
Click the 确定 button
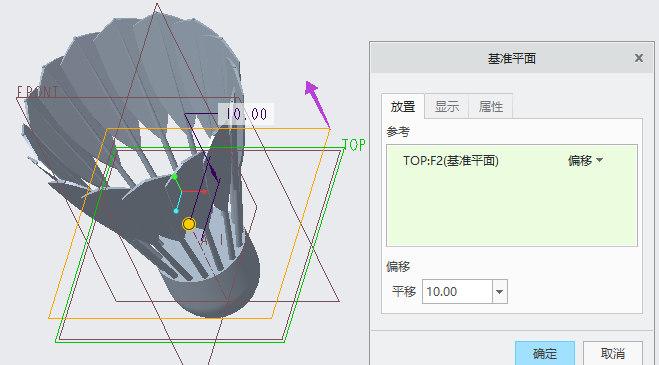pos(545,353)
